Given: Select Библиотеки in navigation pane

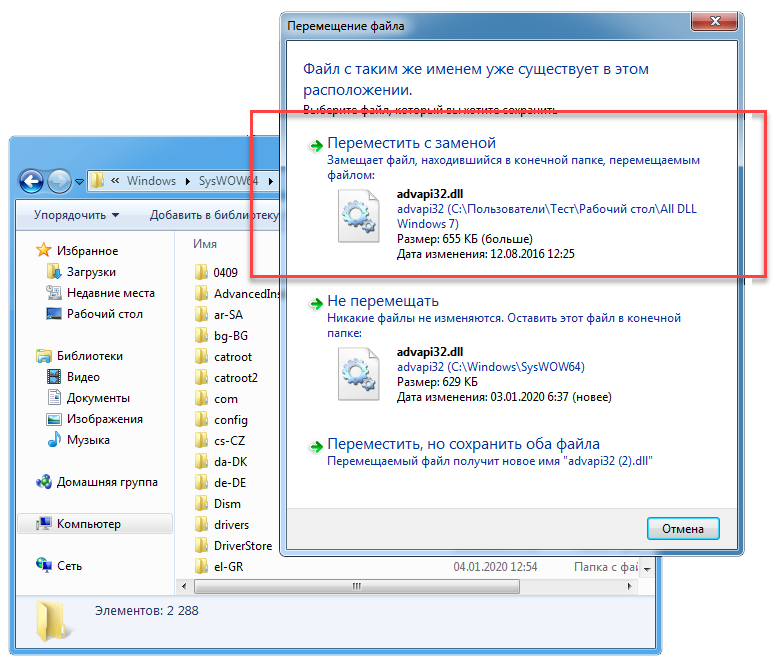Looking at the screenshot, I should click(90, 356).
